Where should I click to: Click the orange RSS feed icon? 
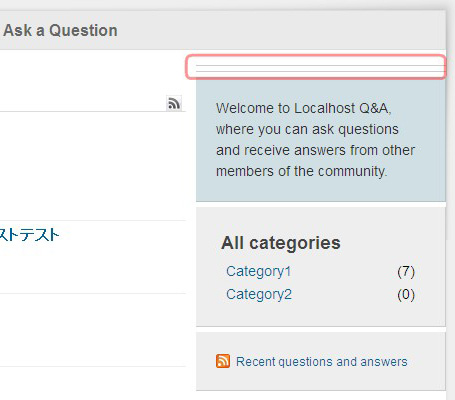pos(223,361)
